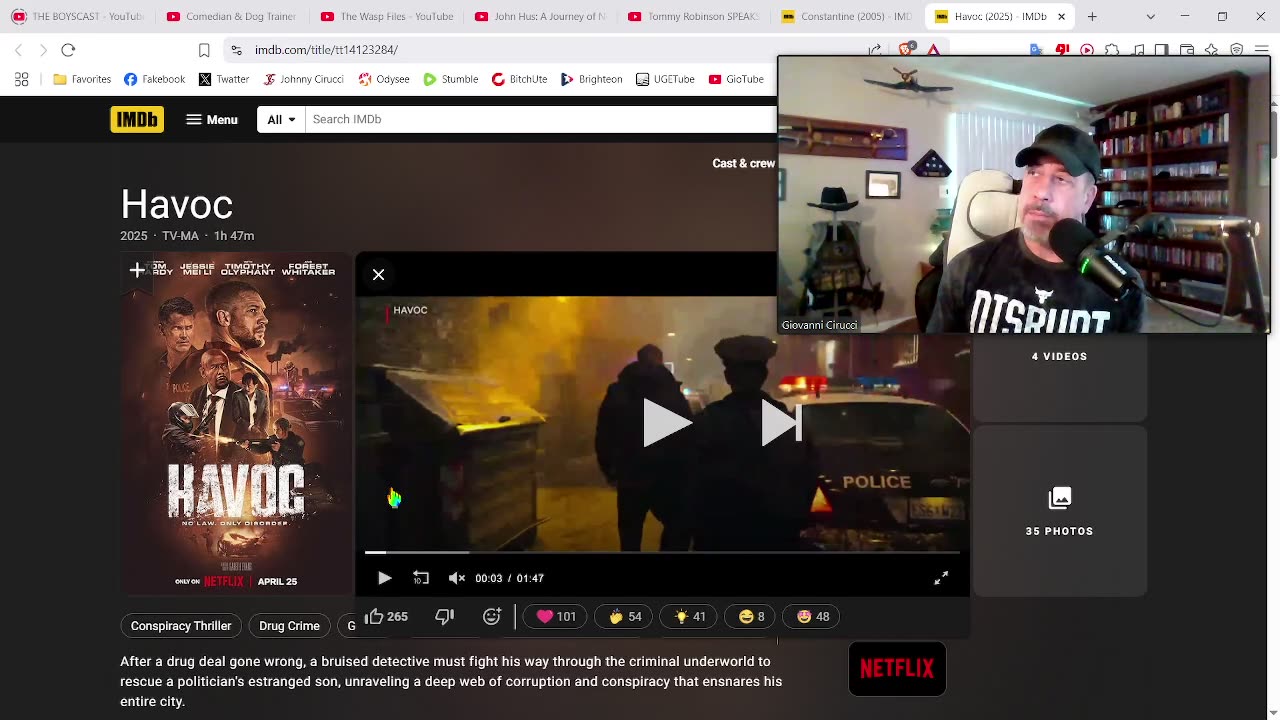Open the 35 Photos gallery
1280x720 pixels.
(x=1059, y=511)
